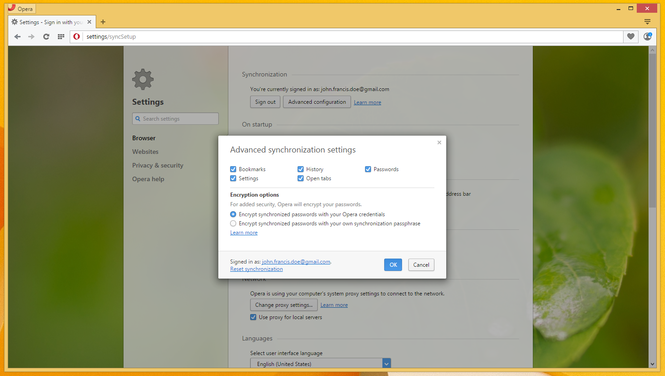The height and width of the screenshot is (376, 665).
Task: Click the Settings gear icon
Action: (x=142, y=79)
